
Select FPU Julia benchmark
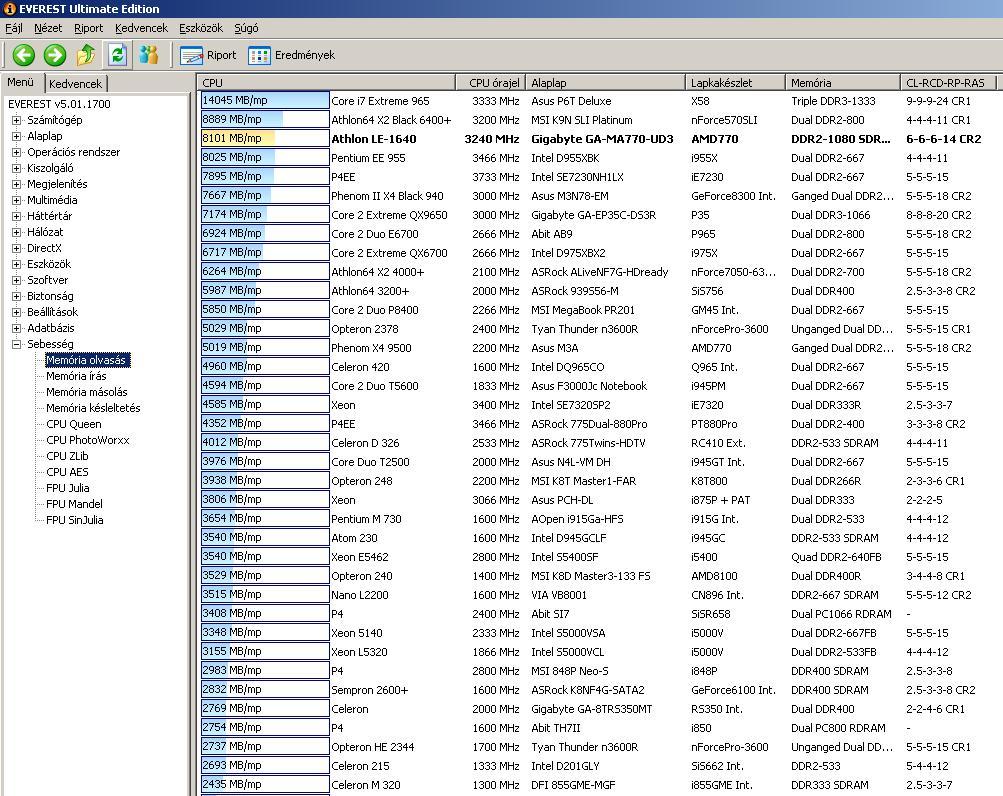tap(68, 488)
